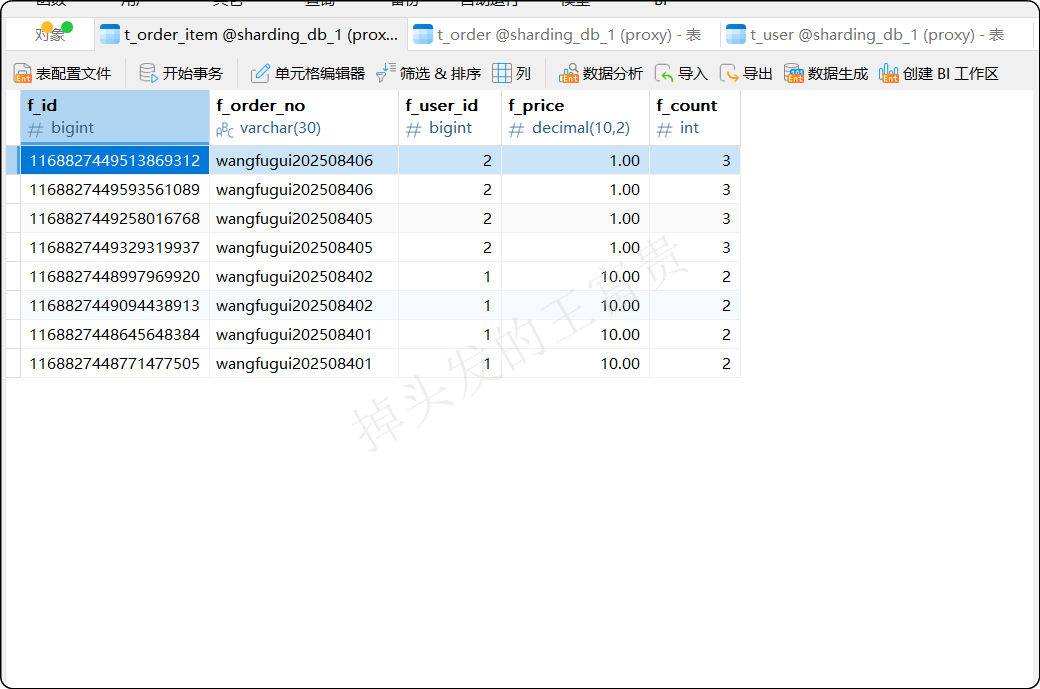Select the f_user_id column header
The height and width of the screenshot is (689, 1040).
450,117
